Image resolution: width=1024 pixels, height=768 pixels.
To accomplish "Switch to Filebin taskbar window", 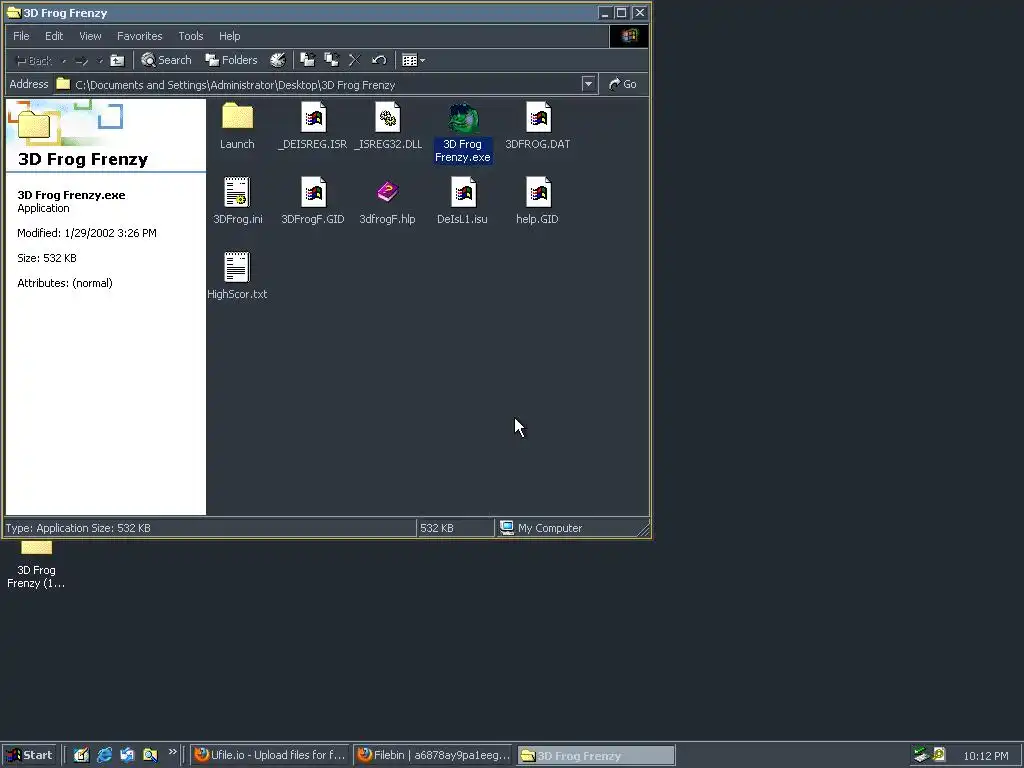I will pos(434,755).
